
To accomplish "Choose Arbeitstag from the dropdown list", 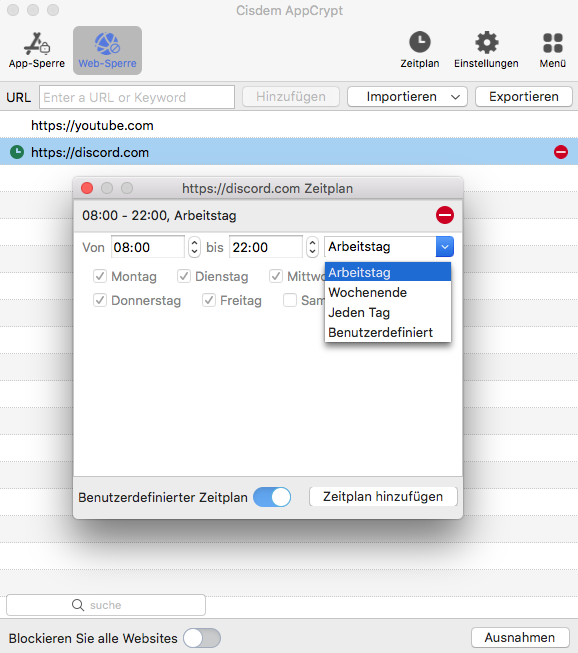I will [388, 272].
